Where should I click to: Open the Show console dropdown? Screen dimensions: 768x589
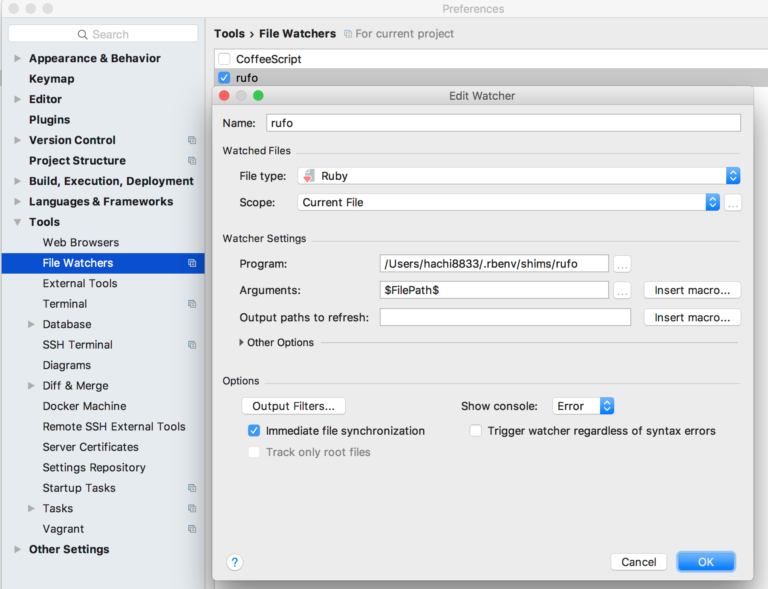coord(584,406)
